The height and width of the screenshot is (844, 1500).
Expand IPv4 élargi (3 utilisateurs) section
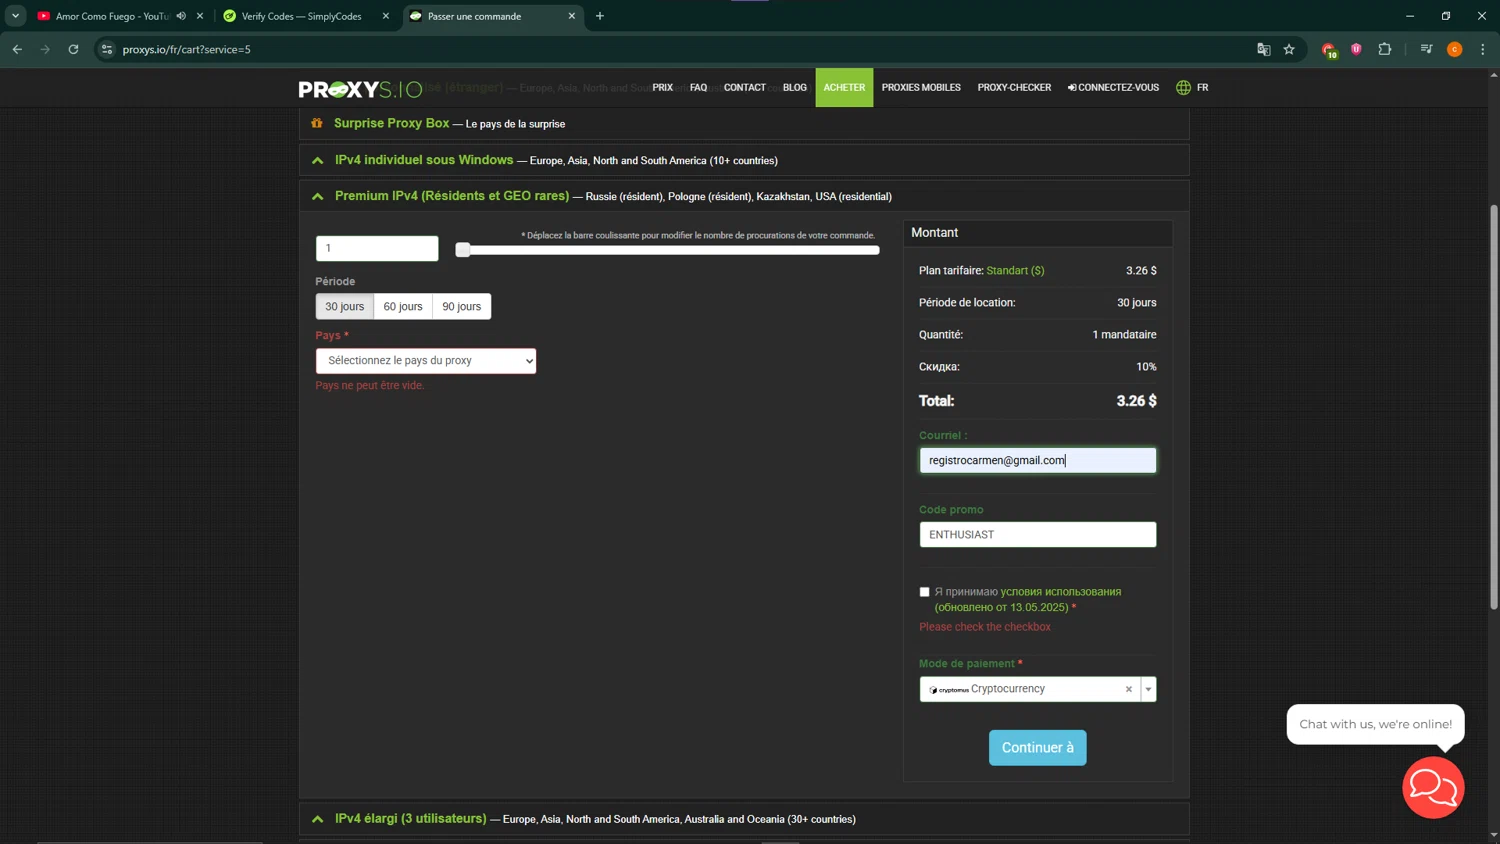[744, 819]
